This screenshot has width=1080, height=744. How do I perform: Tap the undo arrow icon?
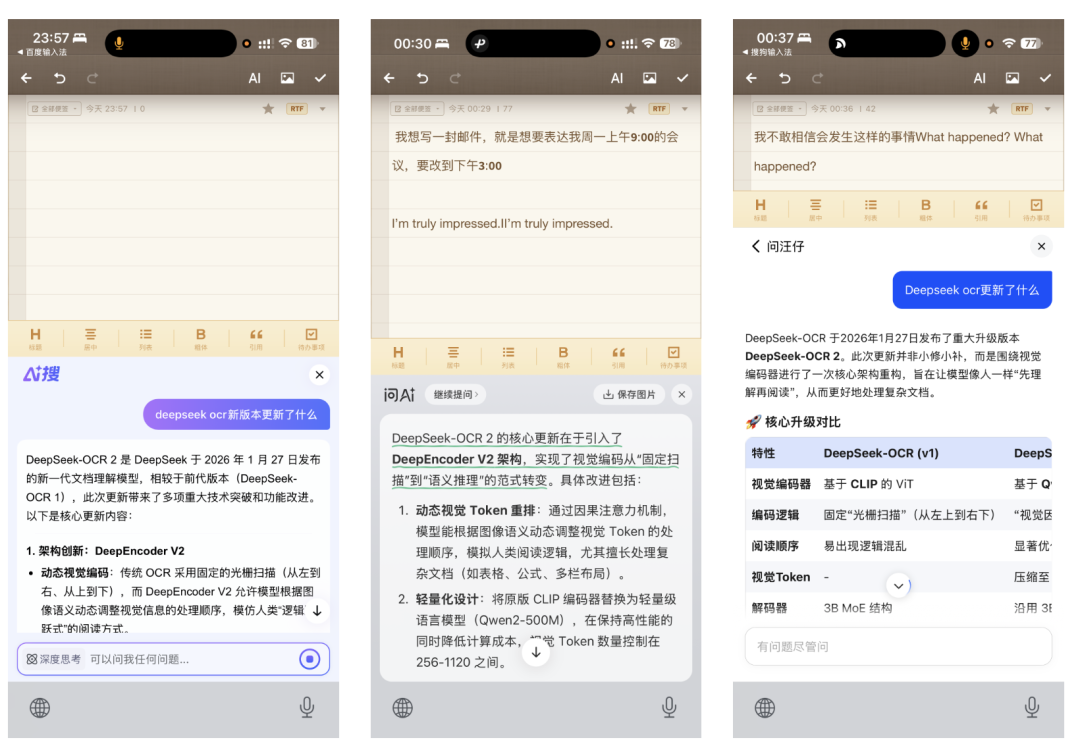coord(62,77)
